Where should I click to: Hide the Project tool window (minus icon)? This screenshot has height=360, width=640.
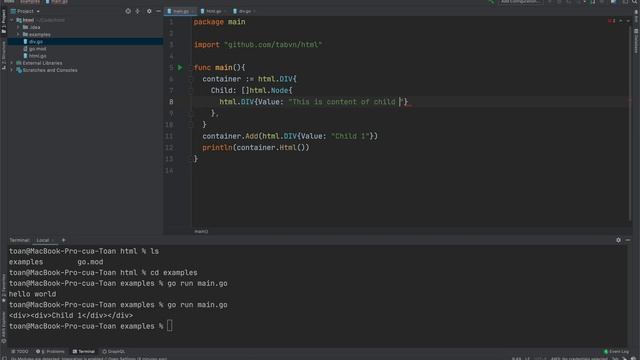tap(158, 11)
